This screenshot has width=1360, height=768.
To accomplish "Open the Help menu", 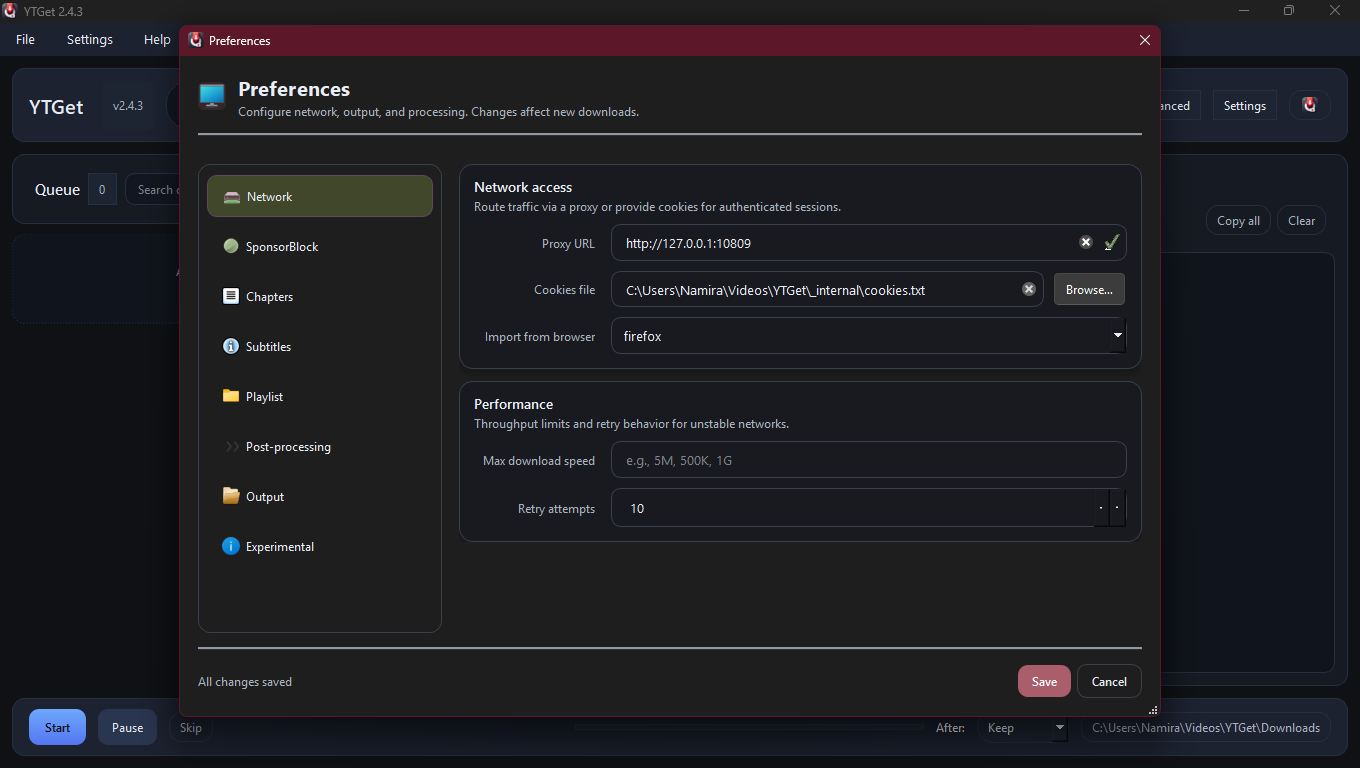I will coord(157,39).
